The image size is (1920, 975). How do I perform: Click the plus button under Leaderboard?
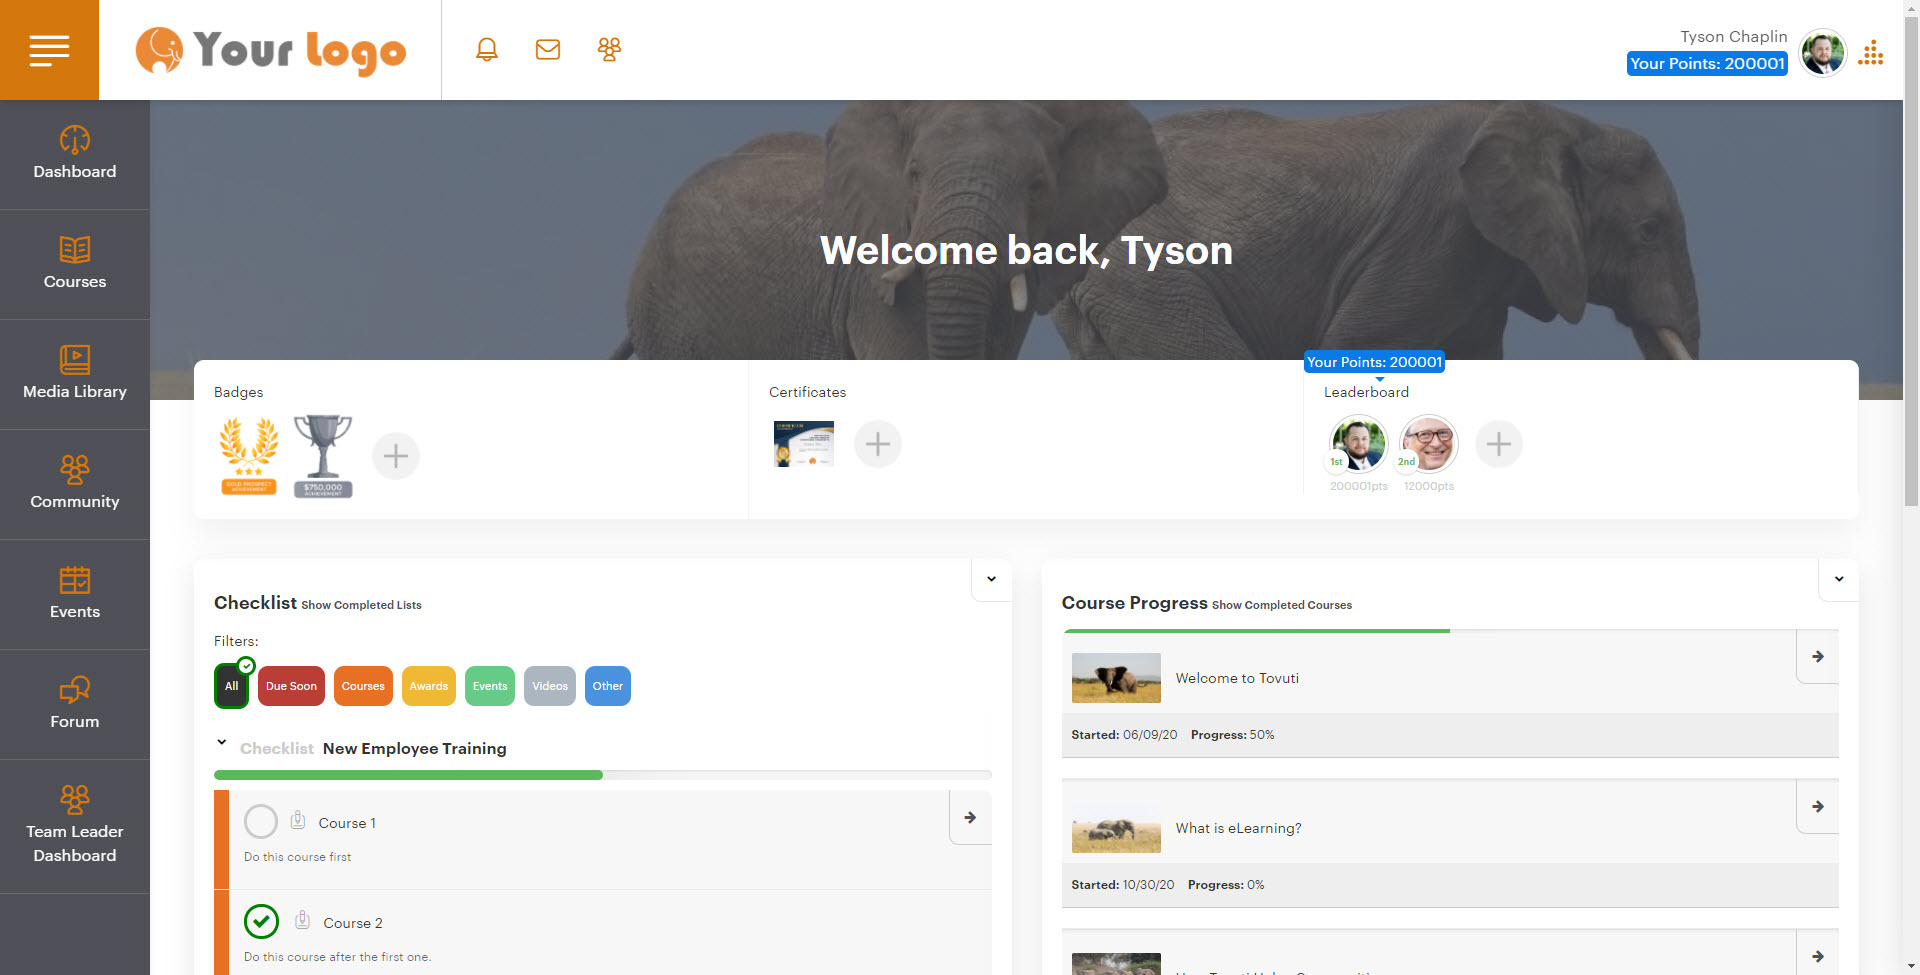[1499, 444]
